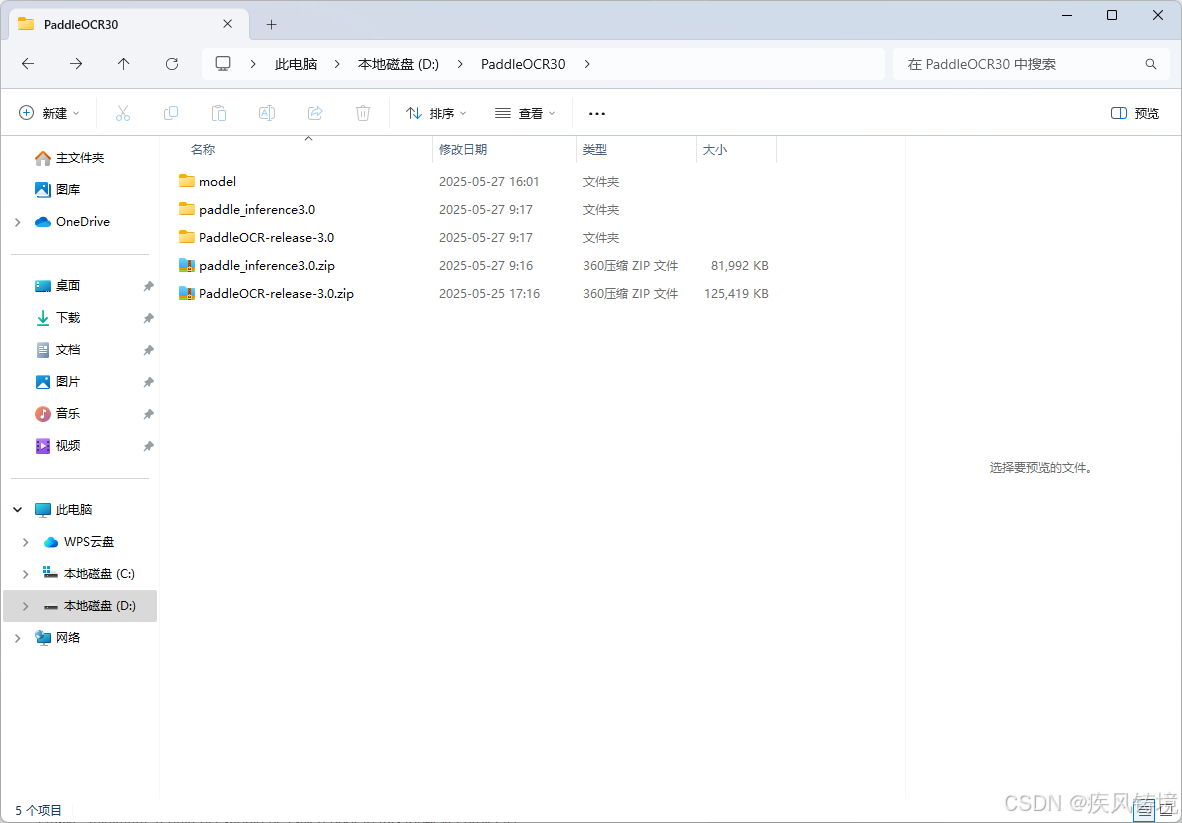Expand the WPS云盘 tree node

click(26, 542)
